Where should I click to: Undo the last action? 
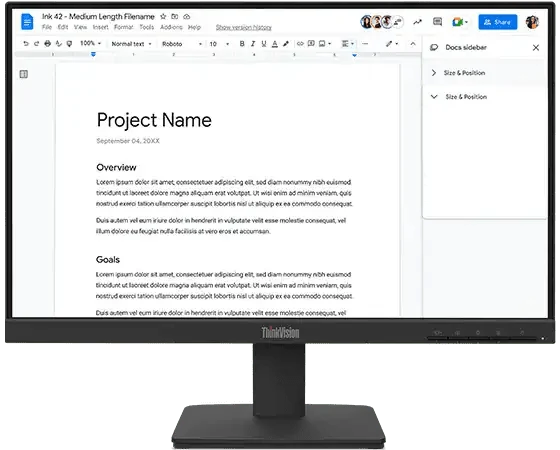[x=26, y=44]
